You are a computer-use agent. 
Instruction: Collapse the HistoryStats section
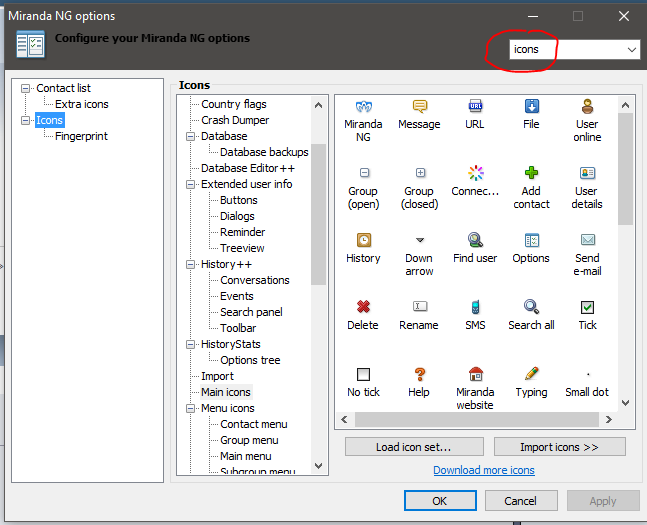190,345
